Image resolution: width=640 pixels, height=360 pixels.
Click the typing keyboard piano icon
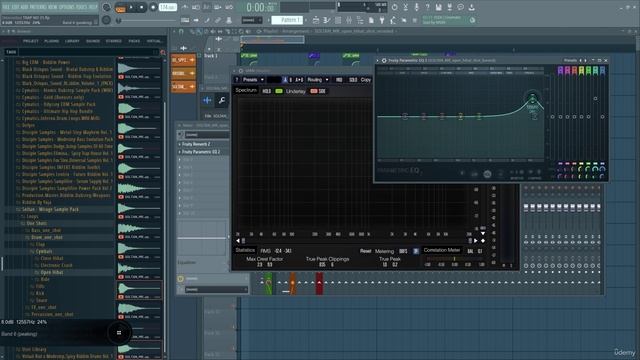[x=185, y=20]
